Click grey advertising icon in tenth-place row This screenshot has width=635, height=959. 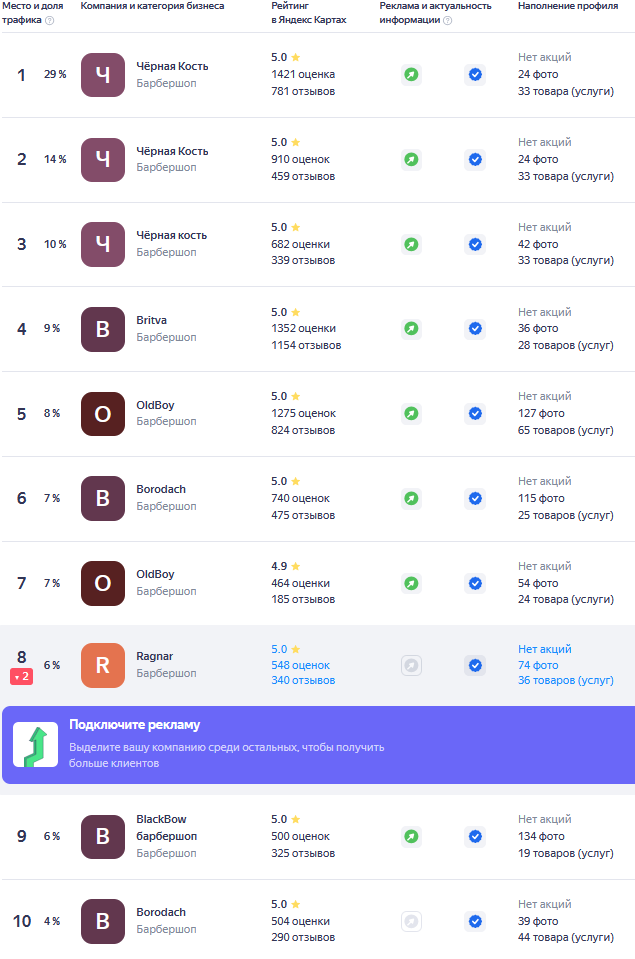coord(411,921)
